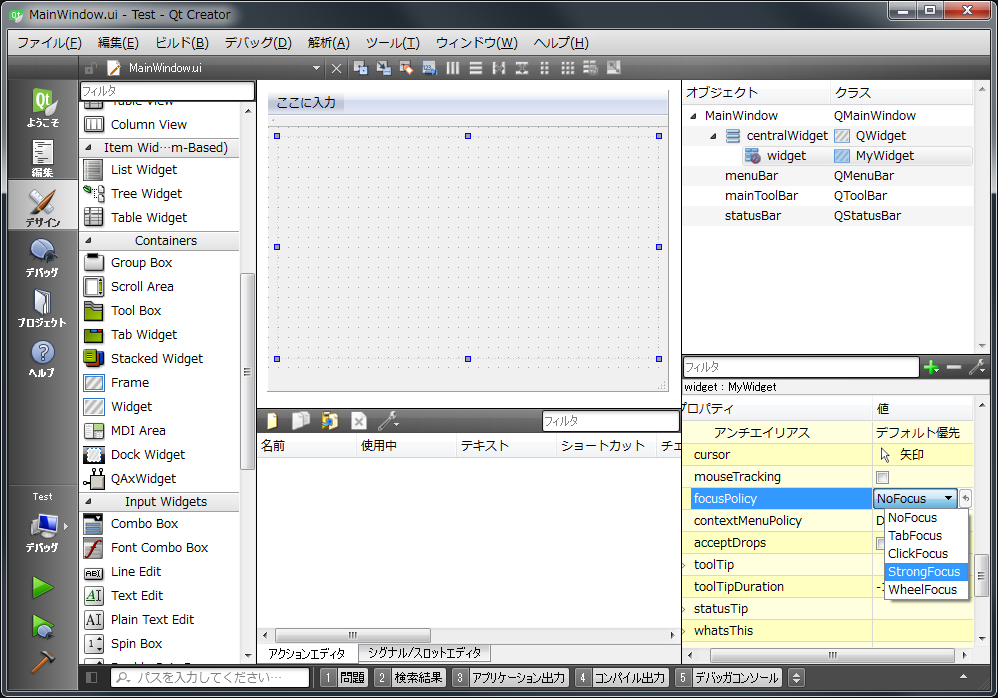This screenshot has width=998, height=698.
Task: Apply vertical layout from toolbar
Action: tap(475, 68)
